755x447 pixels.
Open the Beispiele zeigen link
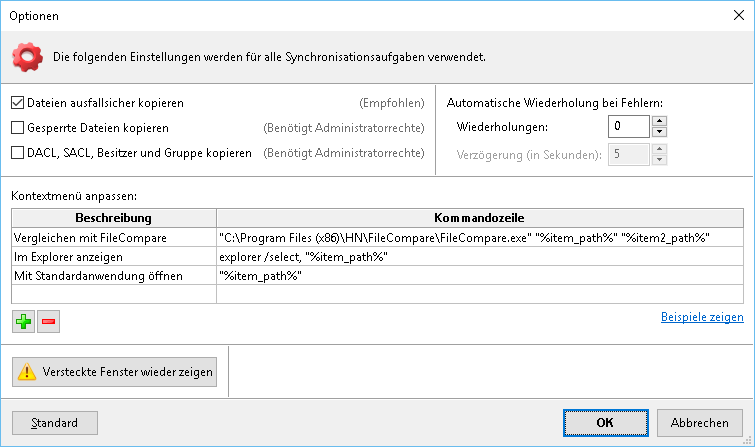coord(702,317)
